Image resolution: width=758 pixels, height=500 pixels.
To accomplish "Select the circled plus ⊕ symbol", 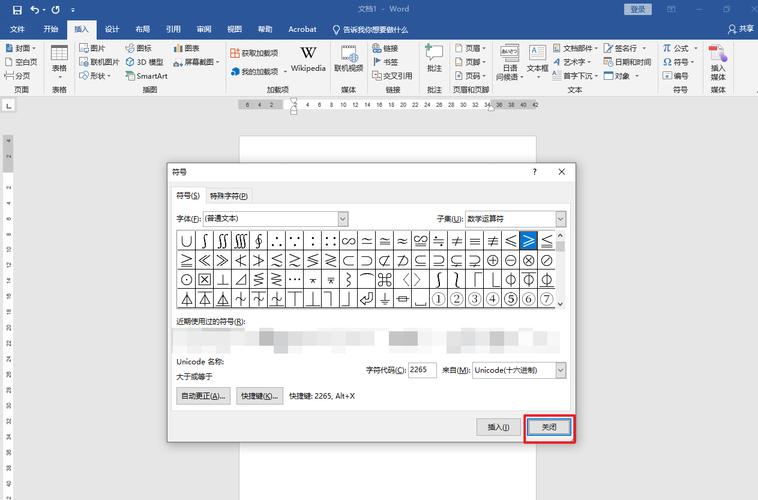I will pyautogui.click(x=493, y=261).
